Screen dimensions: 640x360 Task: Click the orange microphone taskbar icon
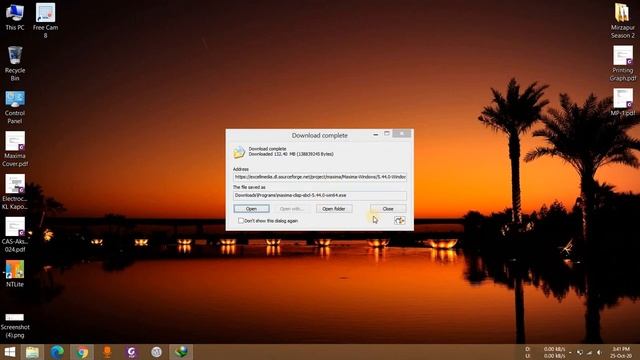[107, 352]
